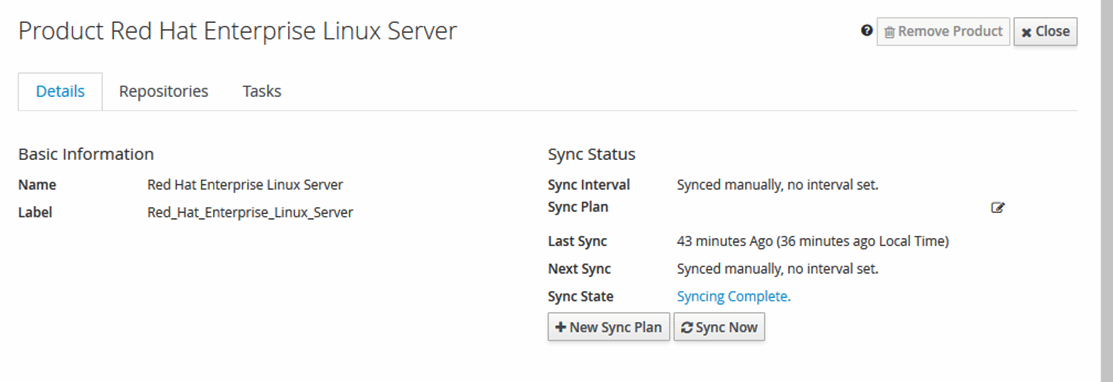Click the vertical scrollbar on the right

click(1107, 191)
